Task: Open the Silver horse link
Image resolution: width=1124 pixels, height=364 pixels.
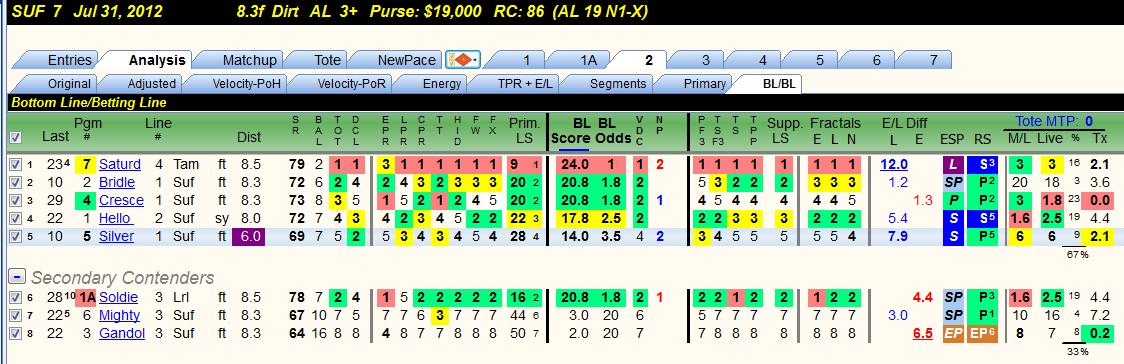Action: click(116, 235)
